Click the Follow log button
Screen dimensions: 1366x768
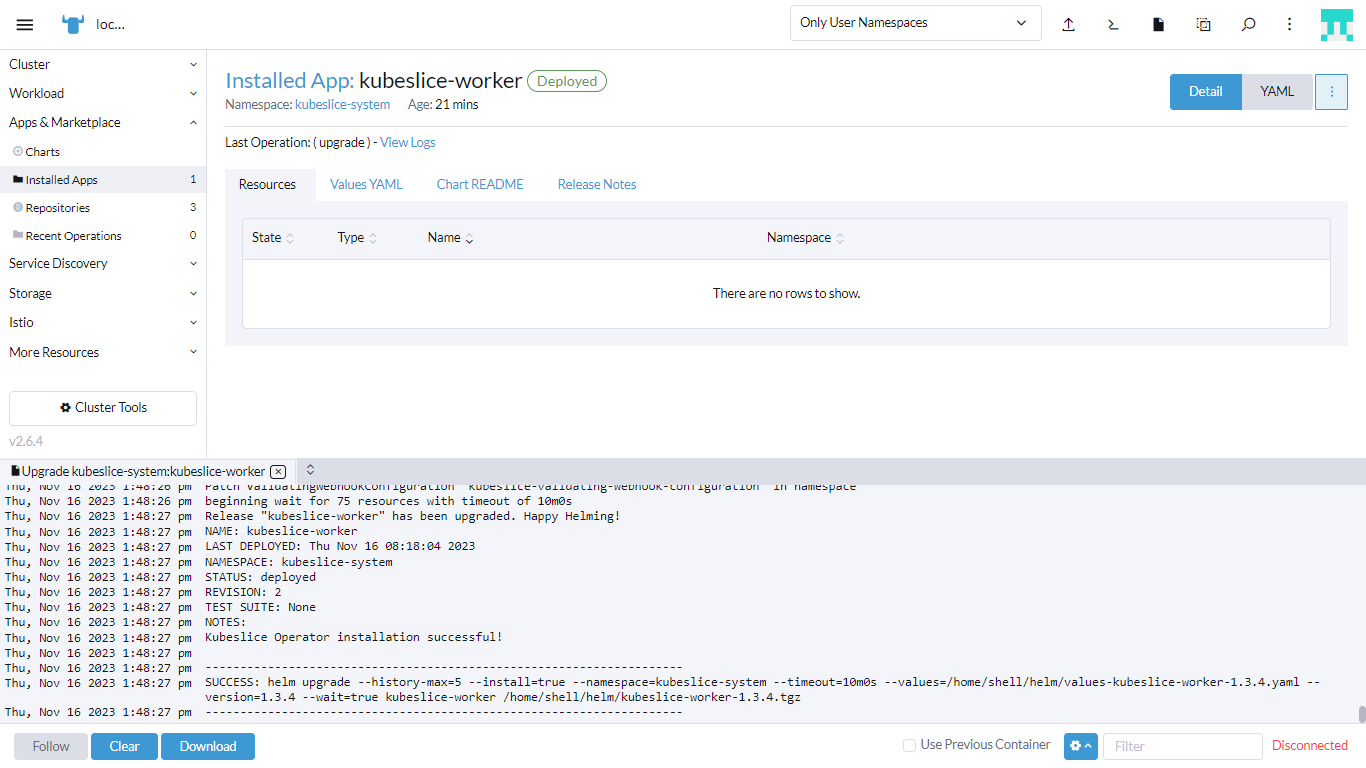[51, 746]
